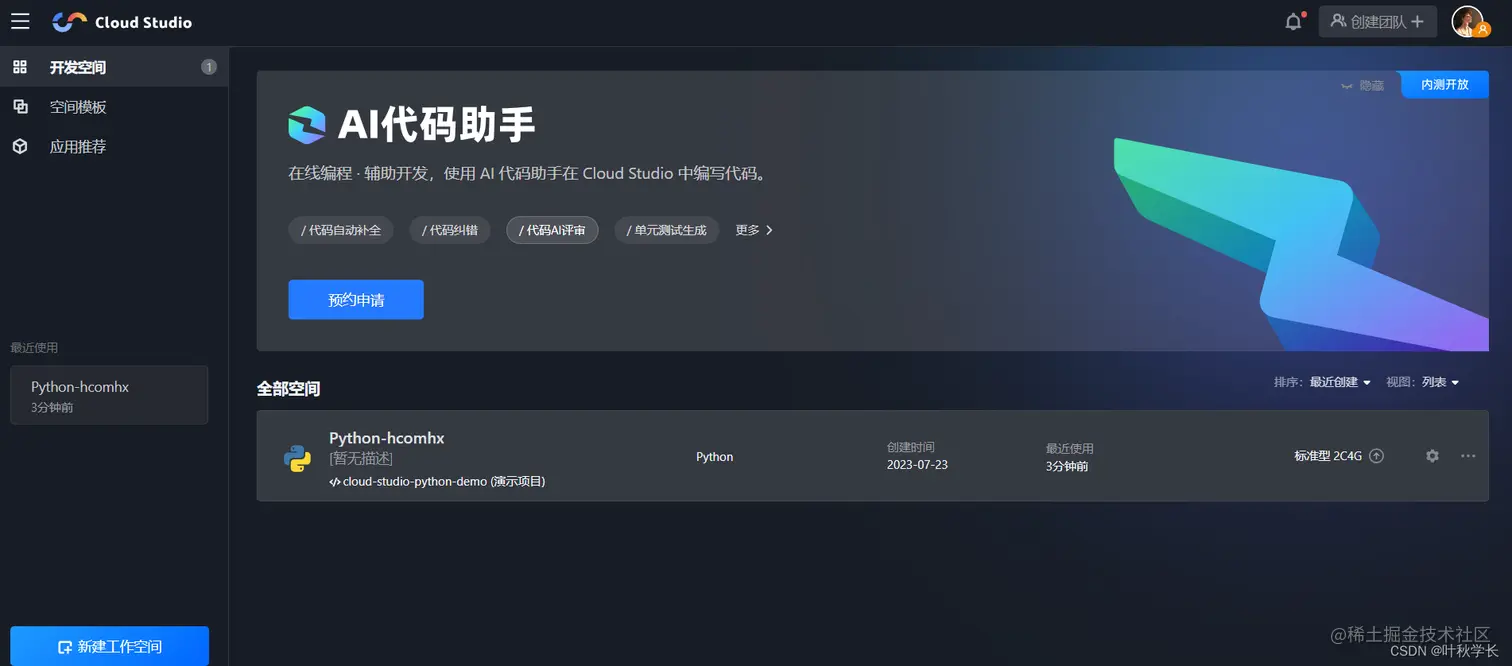Click the 新建工作空间 button
The image size is (1512, 666).
pyautogui.click(x=109, y=646)
